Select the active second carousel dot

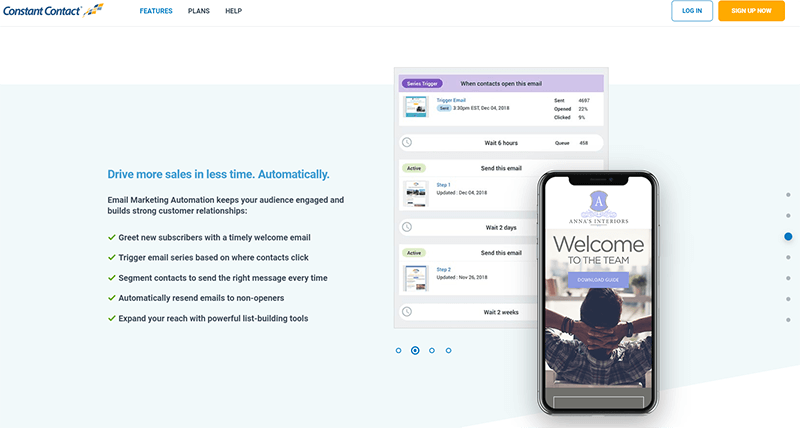[415, 350]
